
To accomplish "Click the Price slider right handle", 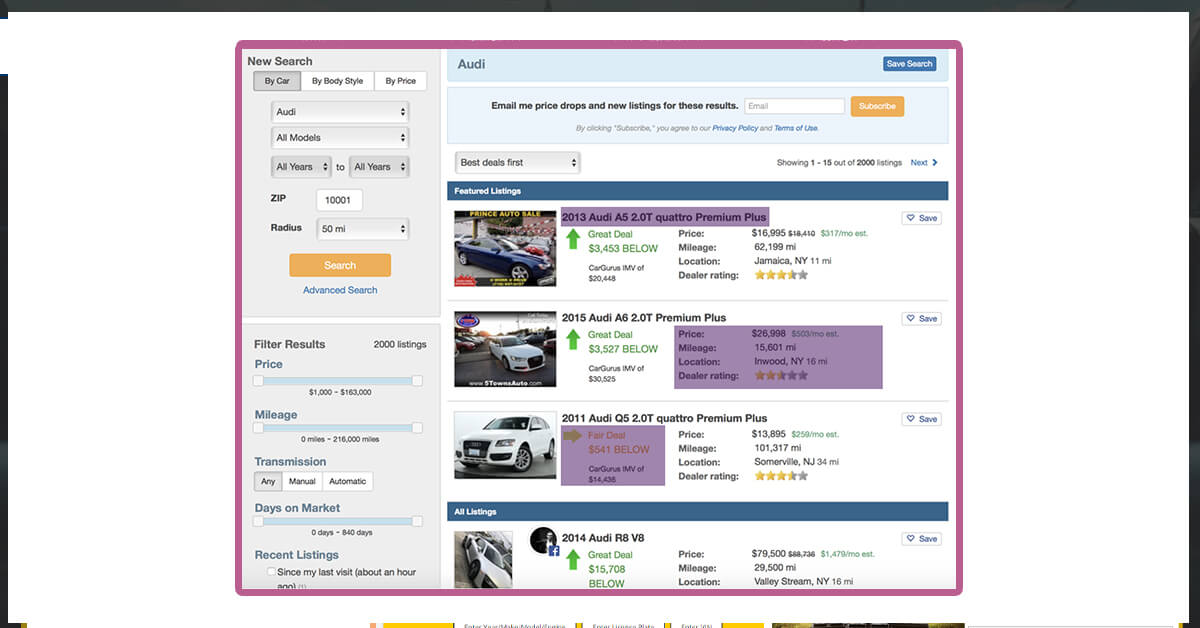I will coord(417,381).
